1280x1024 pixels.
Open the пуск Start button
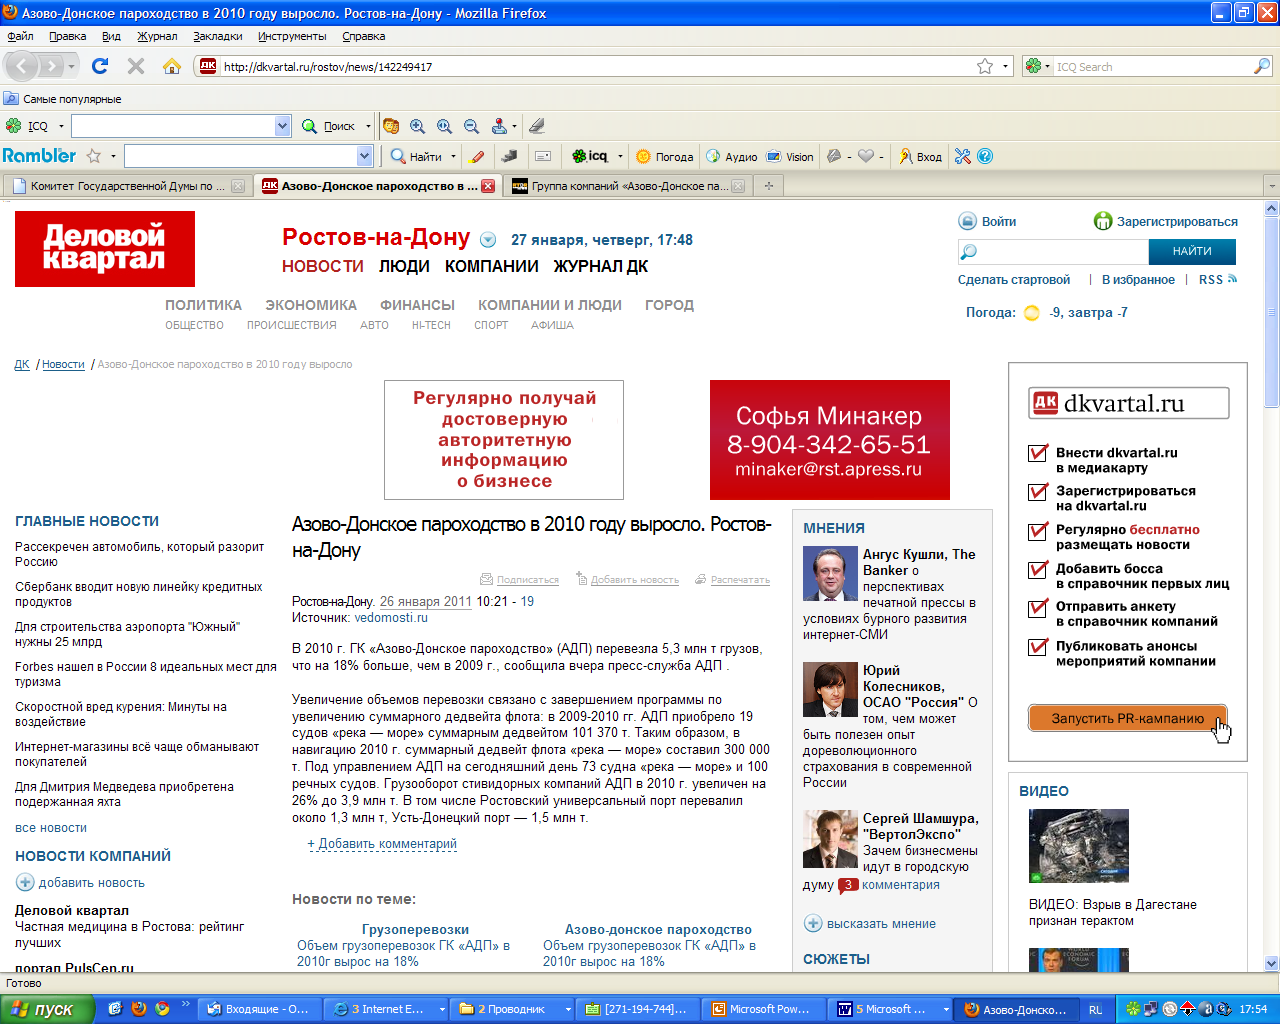click(47, 1009)
